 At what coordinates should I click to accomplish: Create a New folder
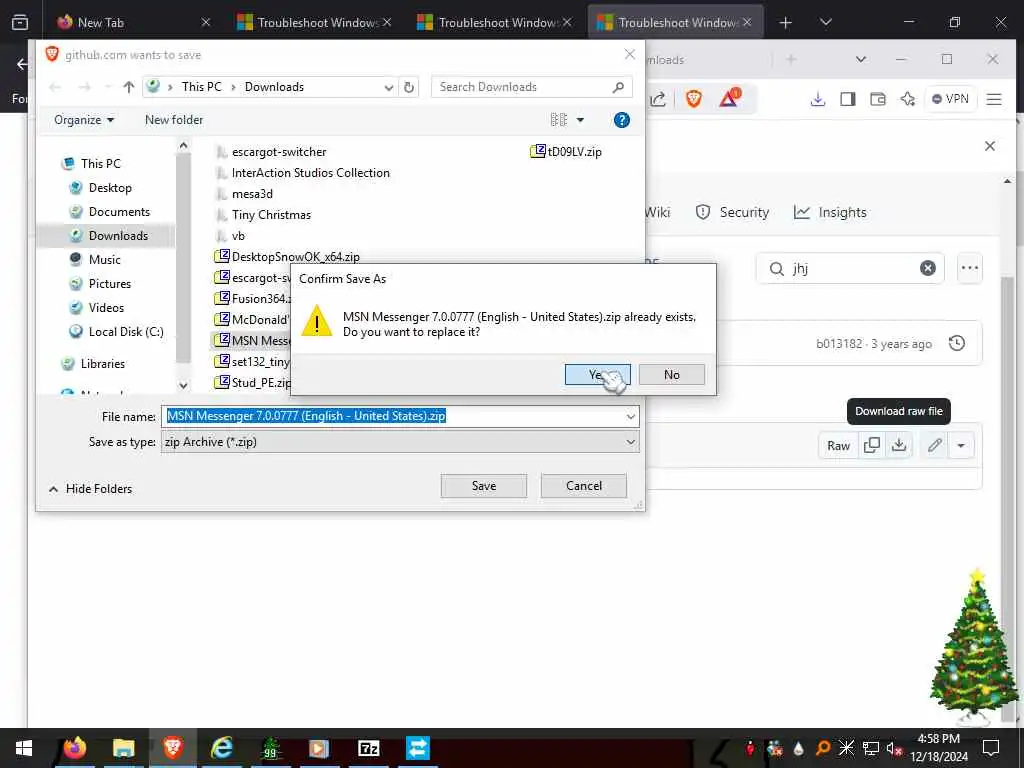click(174, 120)
